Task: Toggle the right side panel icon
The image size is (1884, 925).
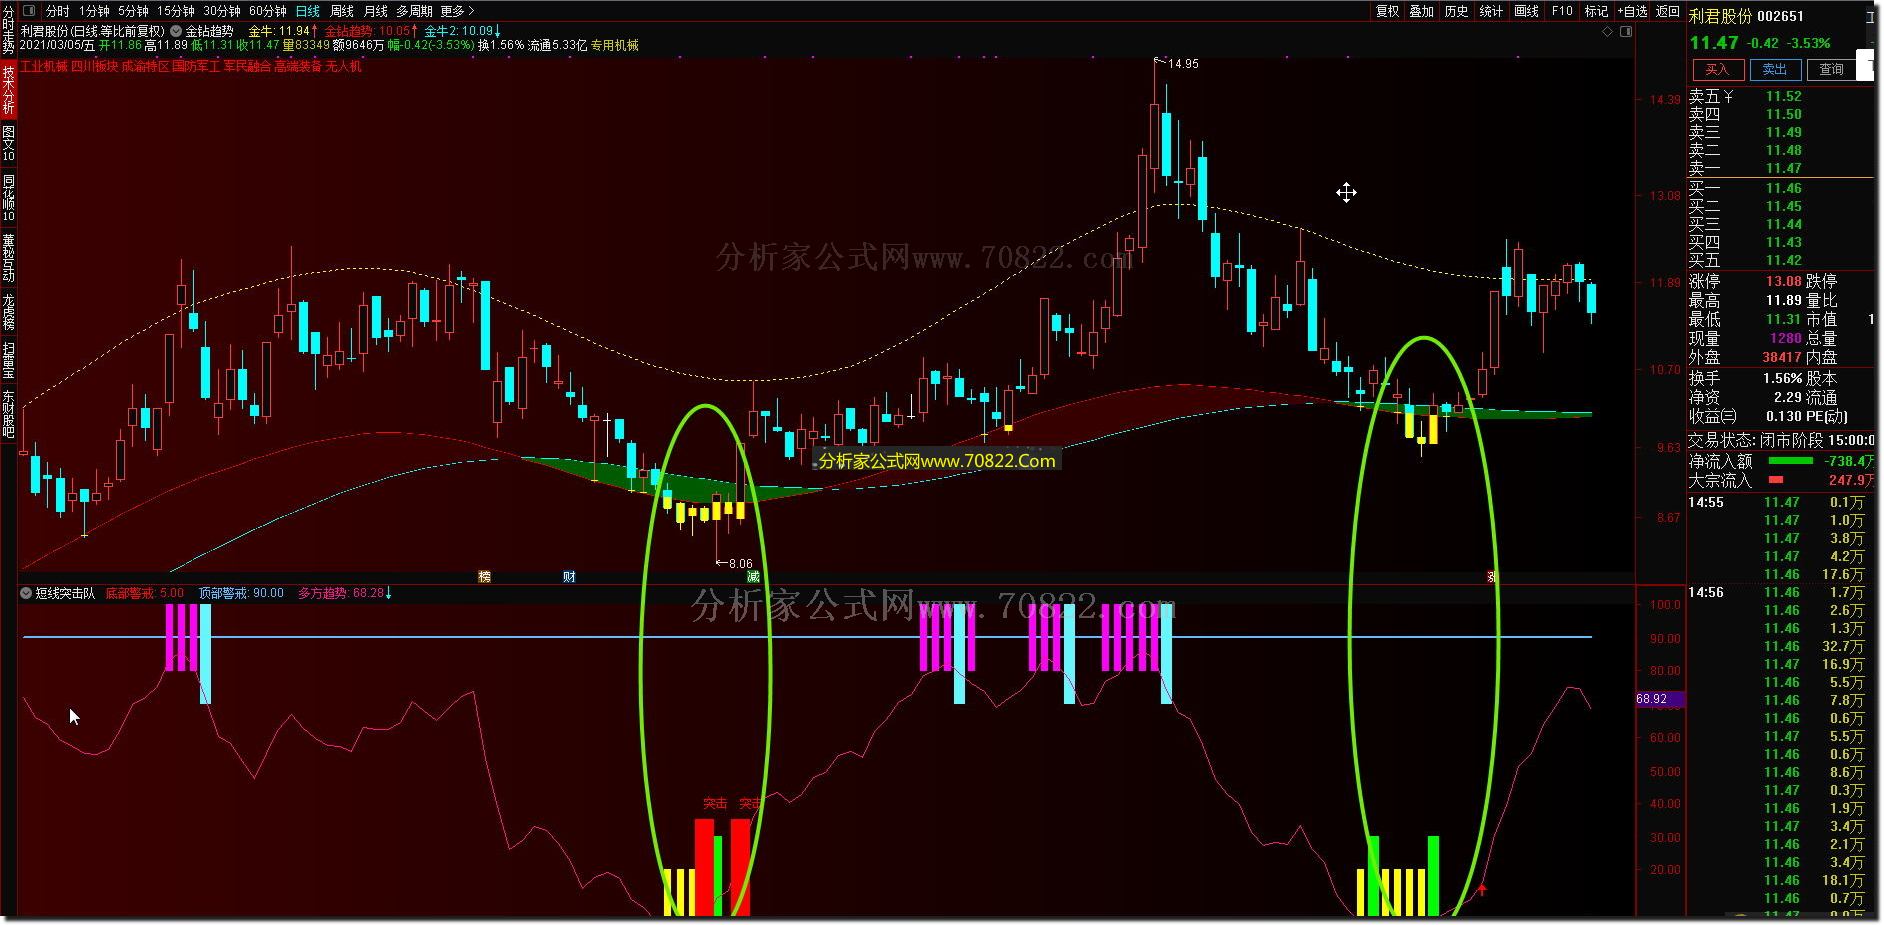Action: 1626,31
